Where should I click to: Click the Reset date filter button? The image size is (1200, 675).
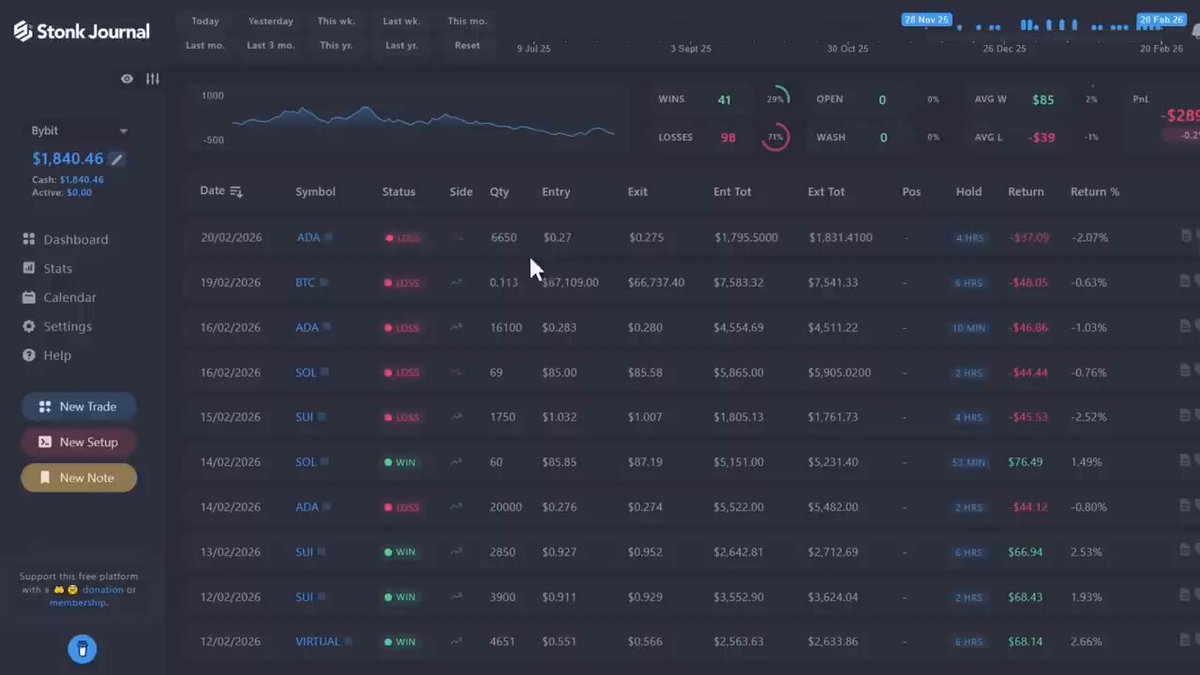pos(467,44)
